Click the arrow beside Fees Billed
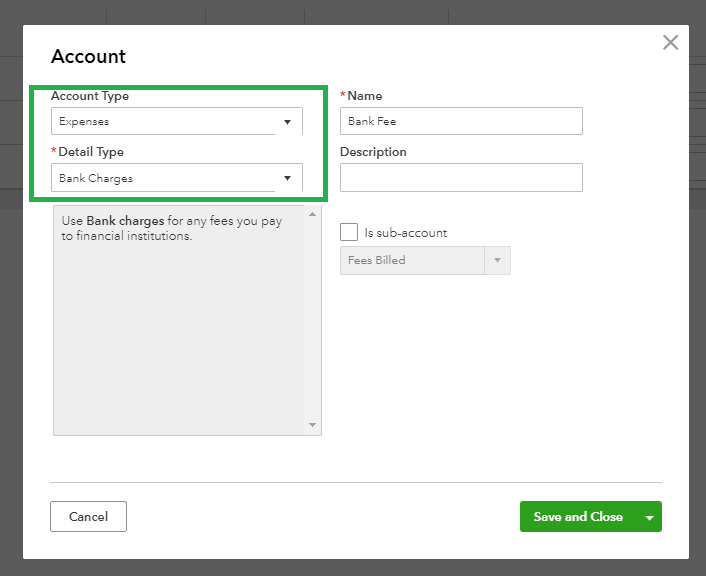706x576 pixels. coord(497,261)
